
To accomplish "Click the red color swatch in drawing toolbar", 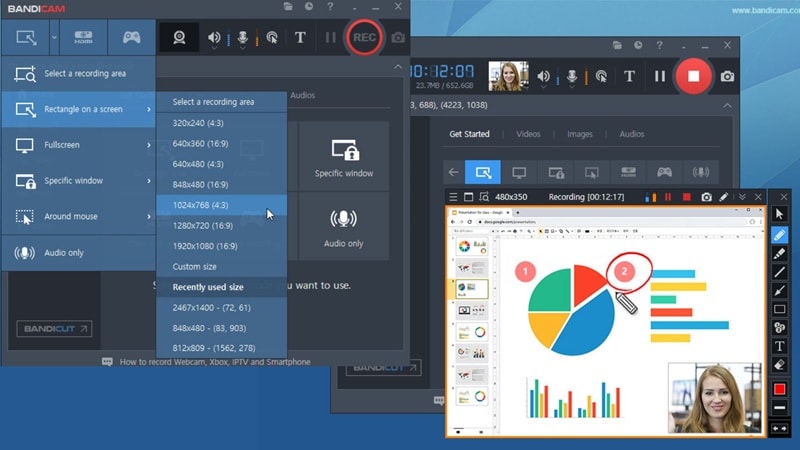I will (779, 389).
